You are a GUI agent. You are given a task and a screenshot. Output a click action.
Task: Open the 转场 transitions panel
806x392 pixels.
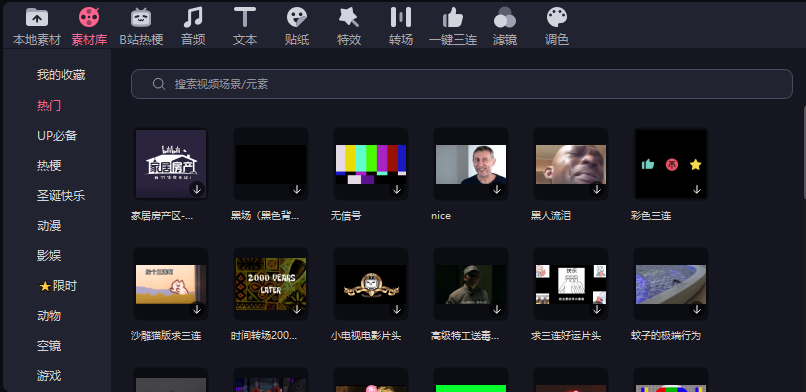[401, 27]
